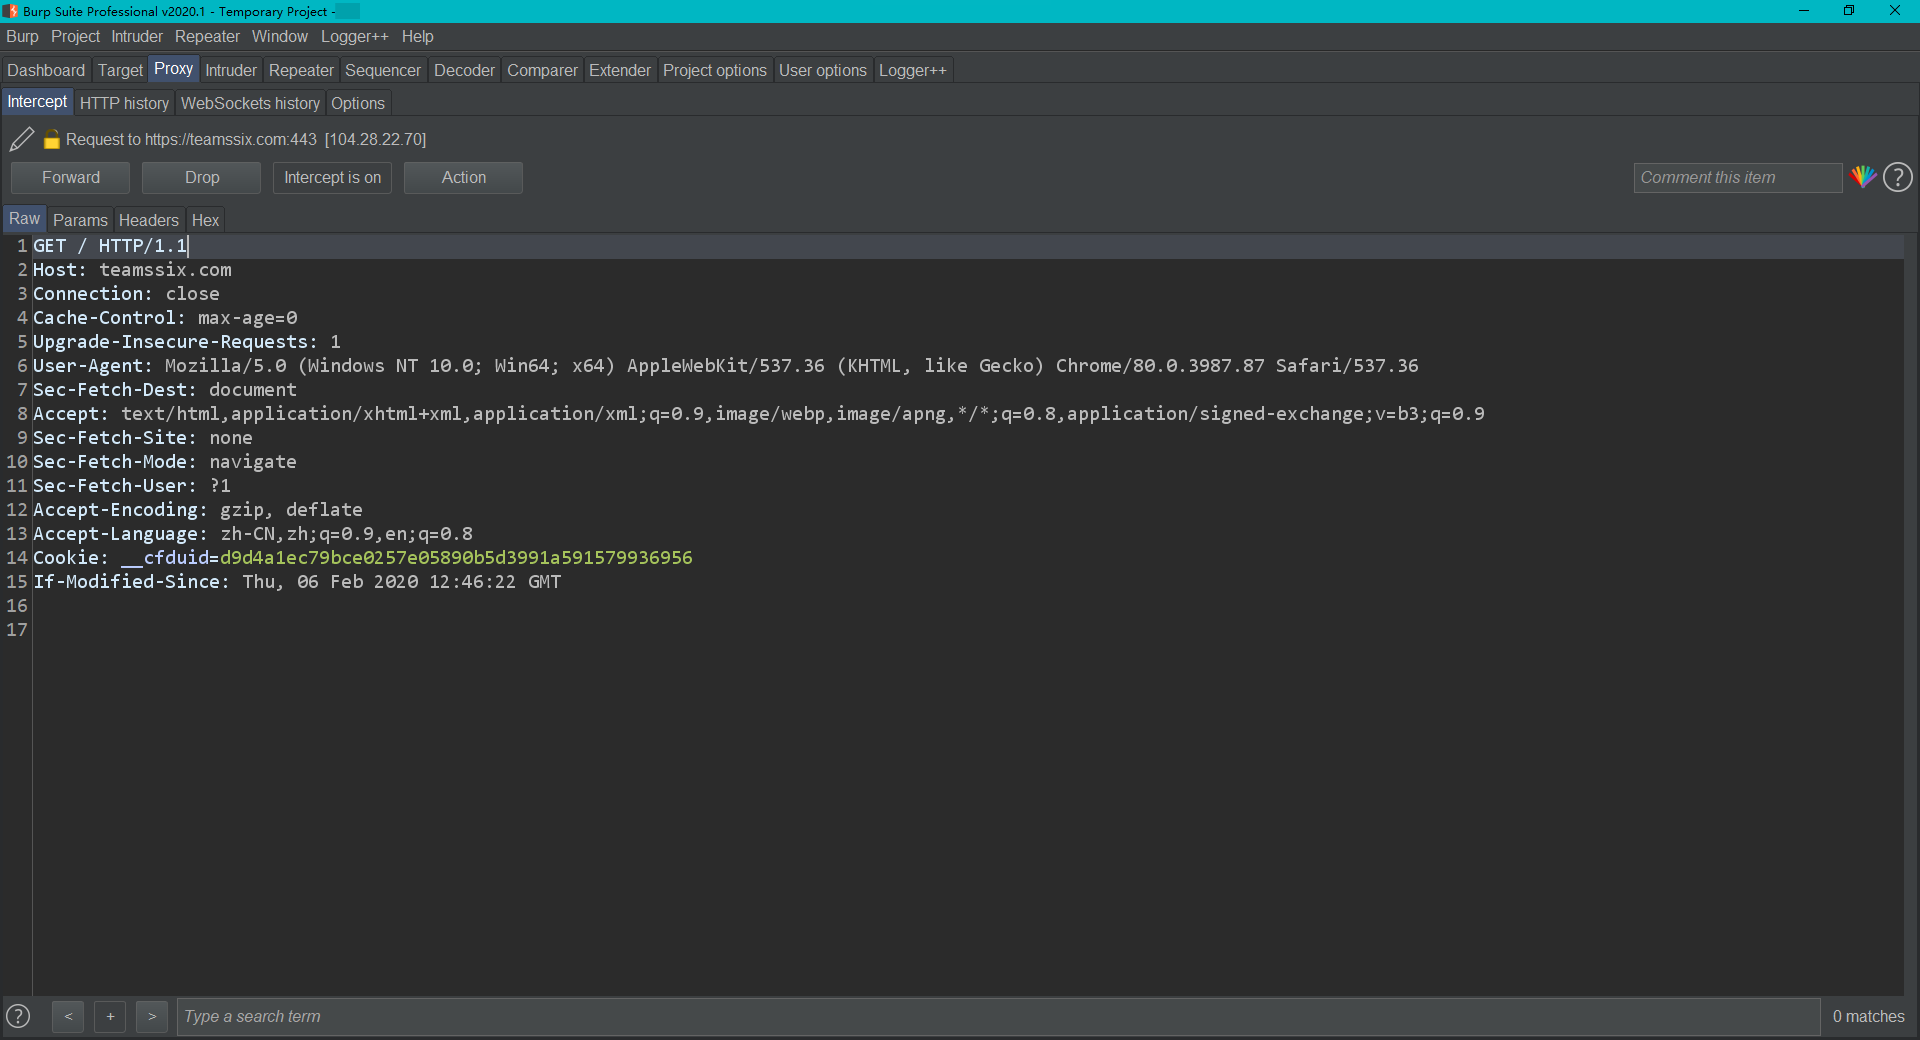Viewport: 1920px width, 1040px height.
Task: Open the HTTP history sub-tab
Action: [124, 103]
